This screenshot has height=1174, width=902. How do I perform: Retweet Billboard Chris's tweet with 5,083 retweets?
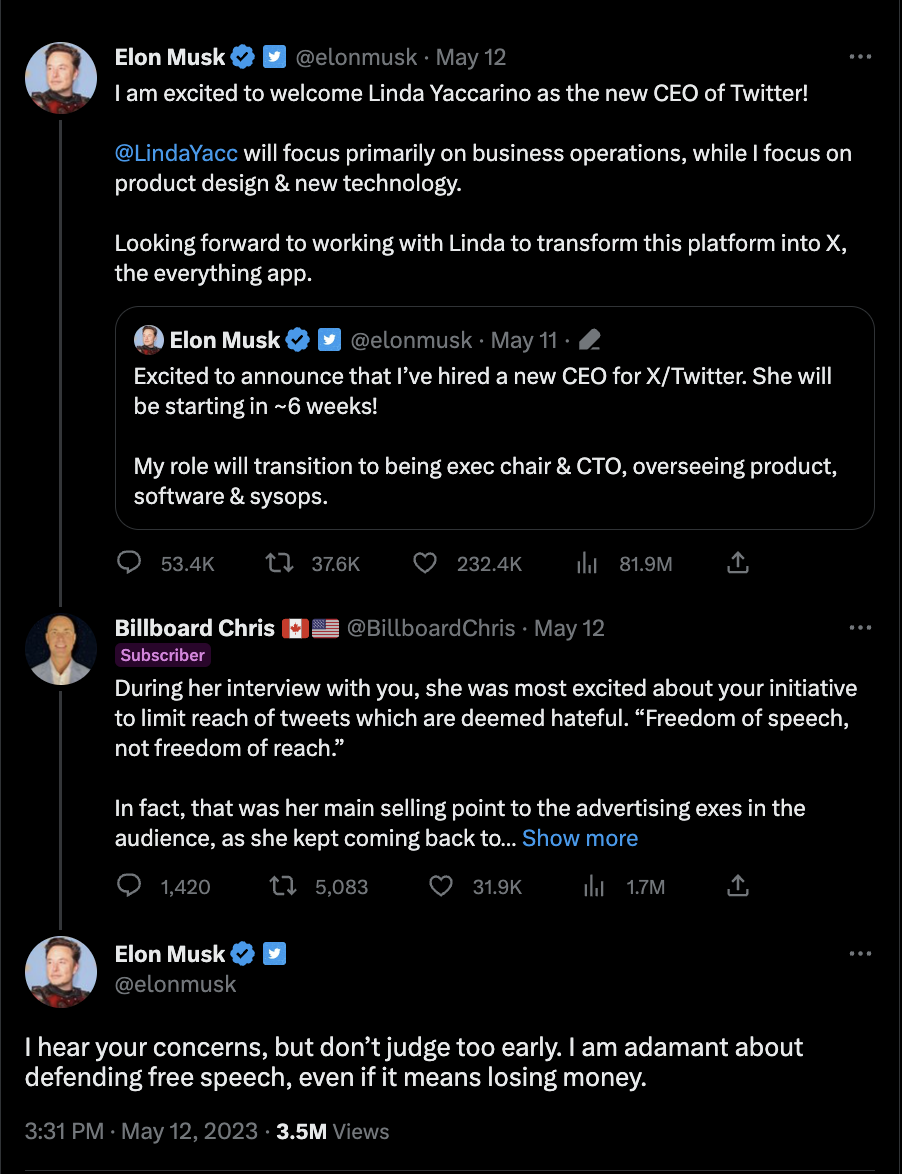point(284,886)
